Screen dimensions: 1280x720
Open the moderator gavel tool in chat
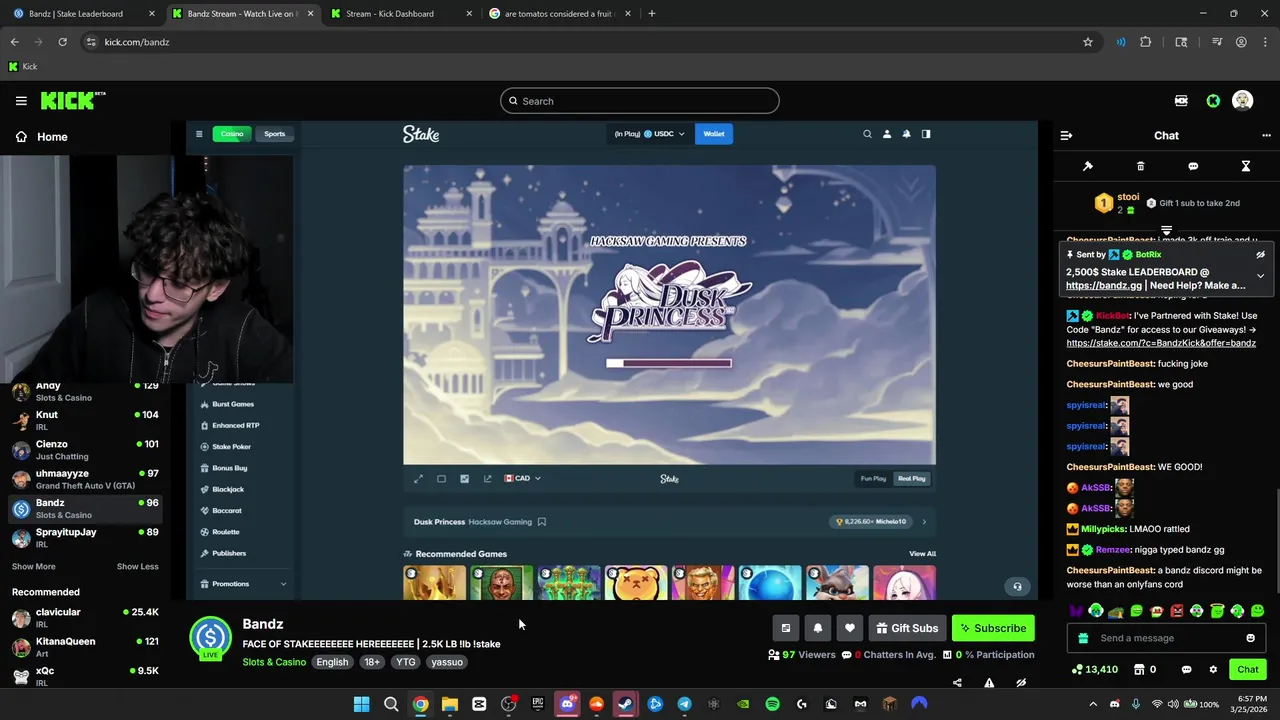[1088, 166]
